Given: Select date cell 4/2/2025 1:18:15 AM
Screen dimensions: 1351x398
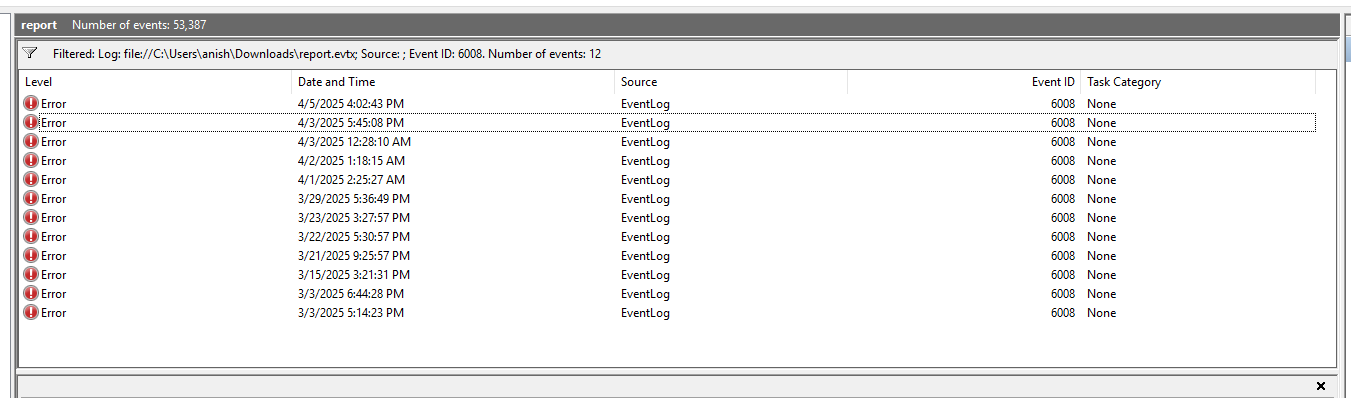Looking at the screenshot, I should click(x=351, y=161).
